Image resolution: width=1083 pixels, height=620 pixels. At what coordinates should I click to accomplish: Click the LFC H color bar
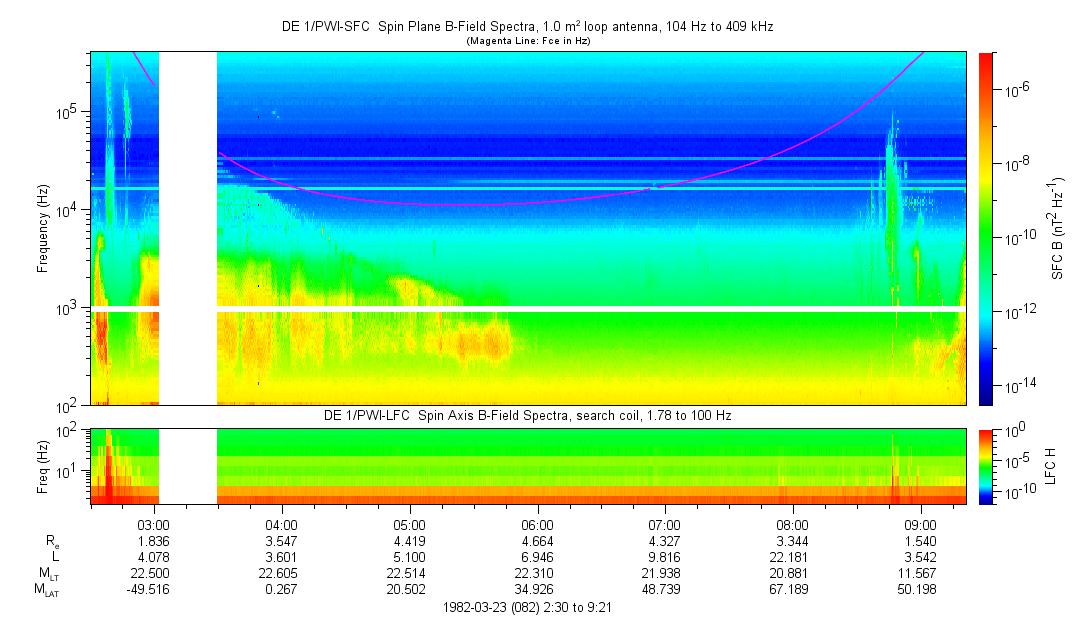point(986,465)
